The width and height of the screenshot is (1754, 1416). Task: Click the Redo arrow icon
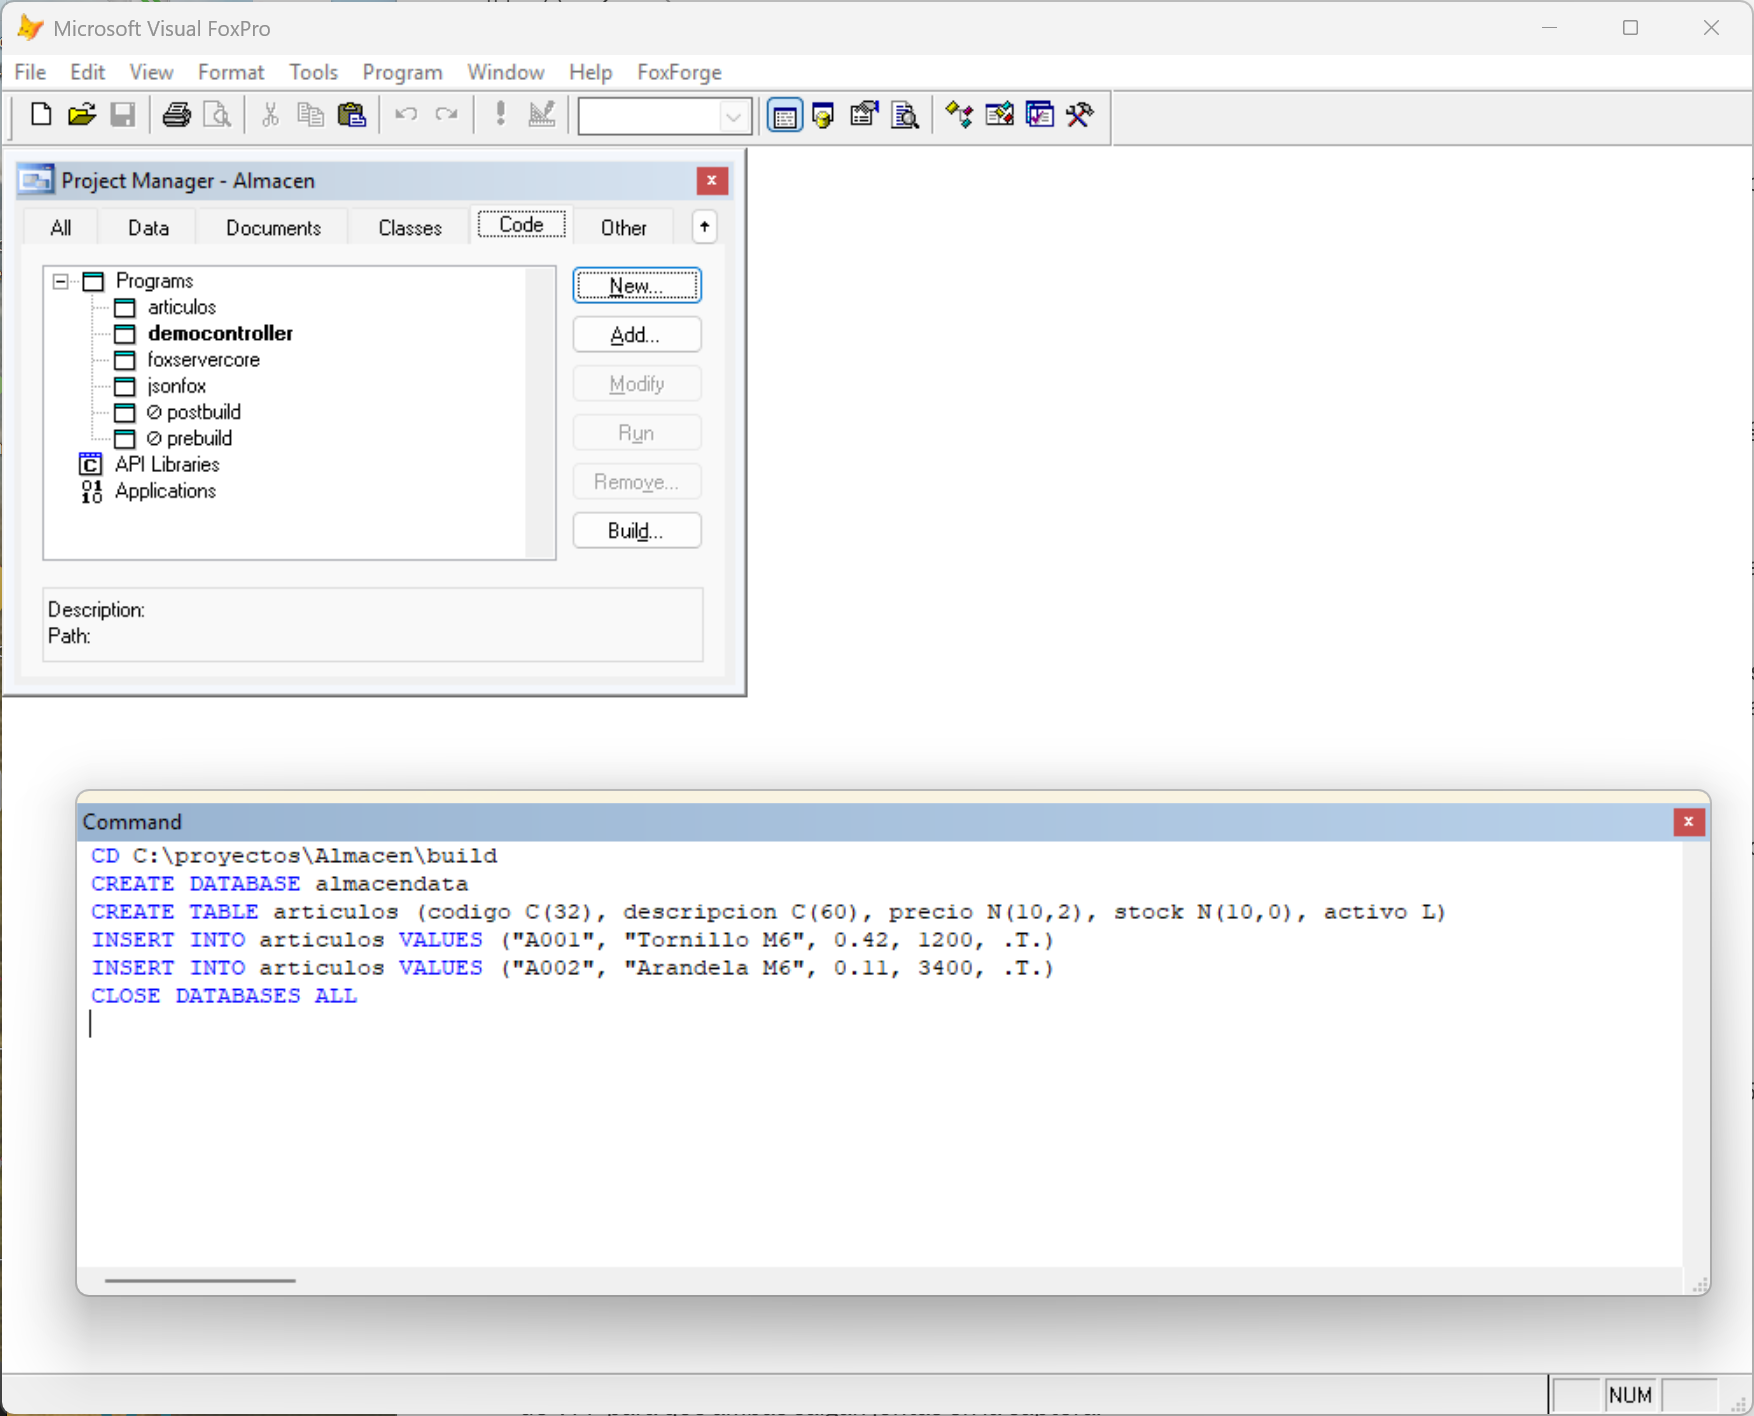coord(446,115)
